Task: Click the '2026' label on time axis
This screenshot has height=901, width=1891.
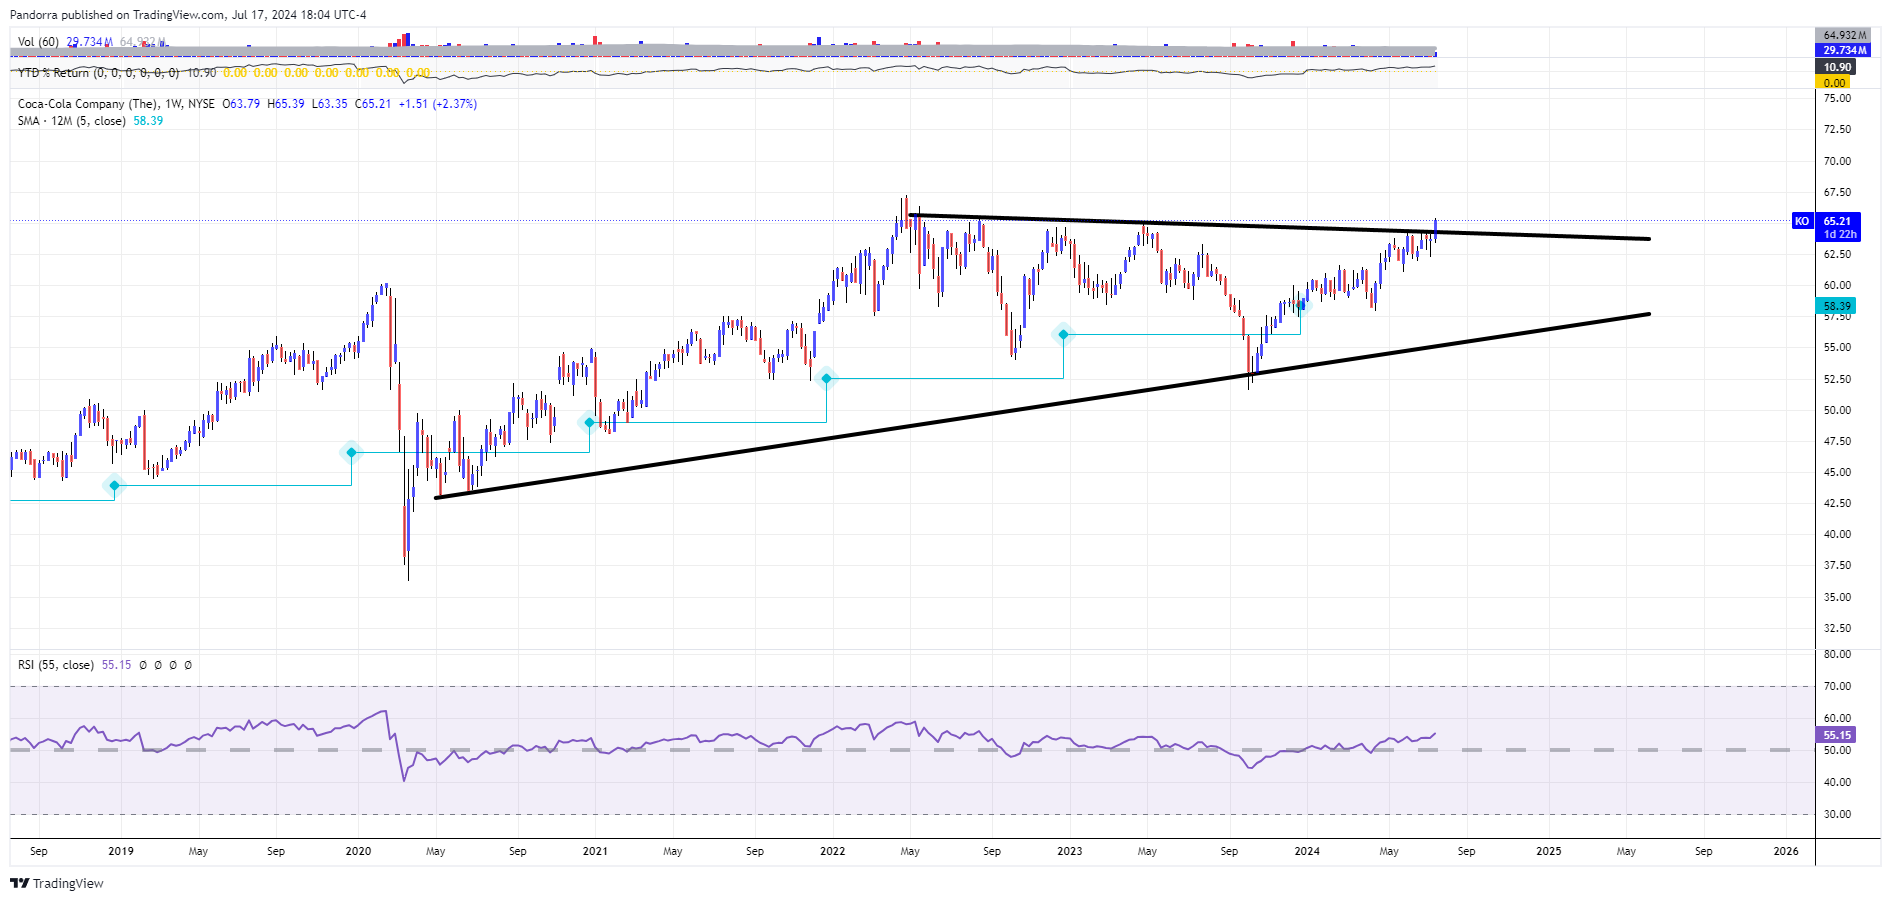Action: pyautogui.click(x=1785, y=851)
